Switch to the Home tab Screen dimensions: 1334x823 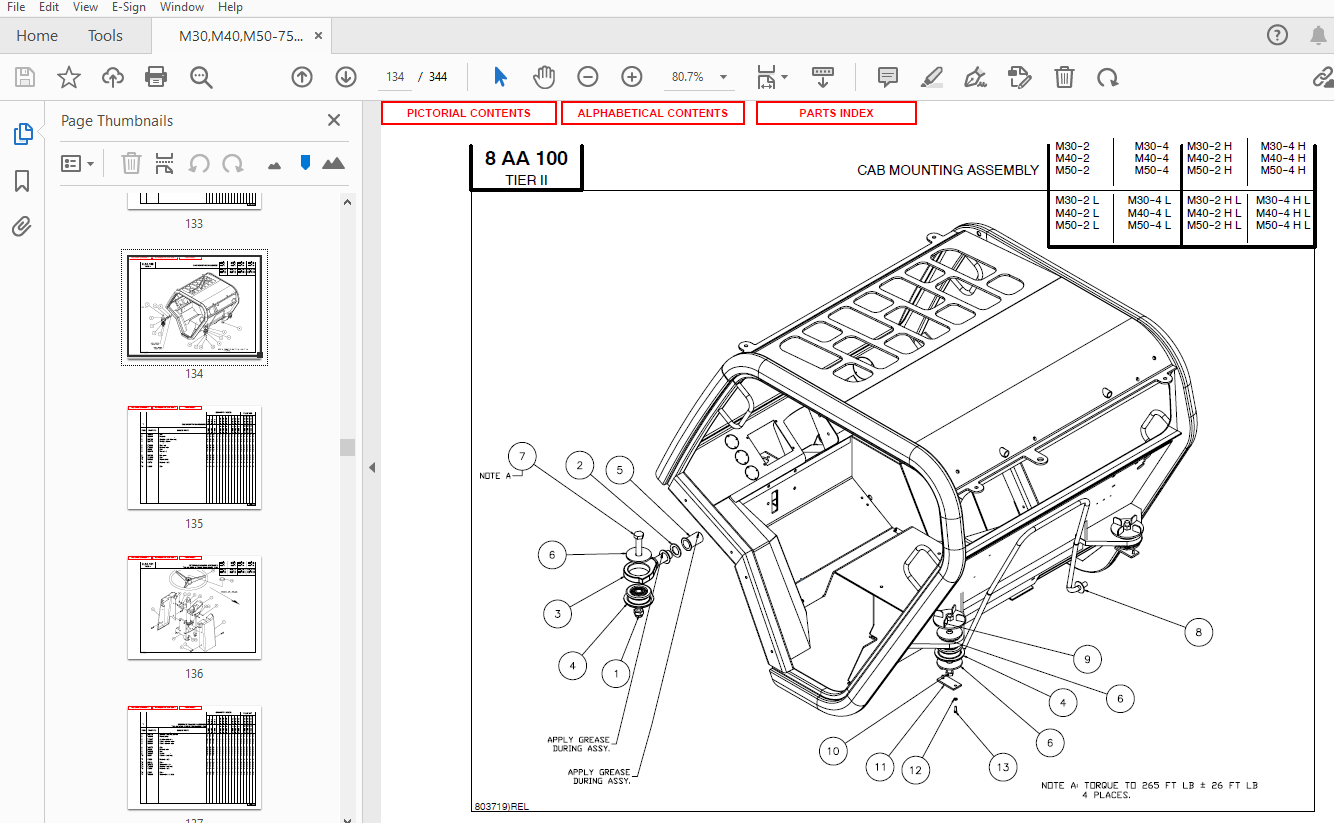(x=37, y=36)
